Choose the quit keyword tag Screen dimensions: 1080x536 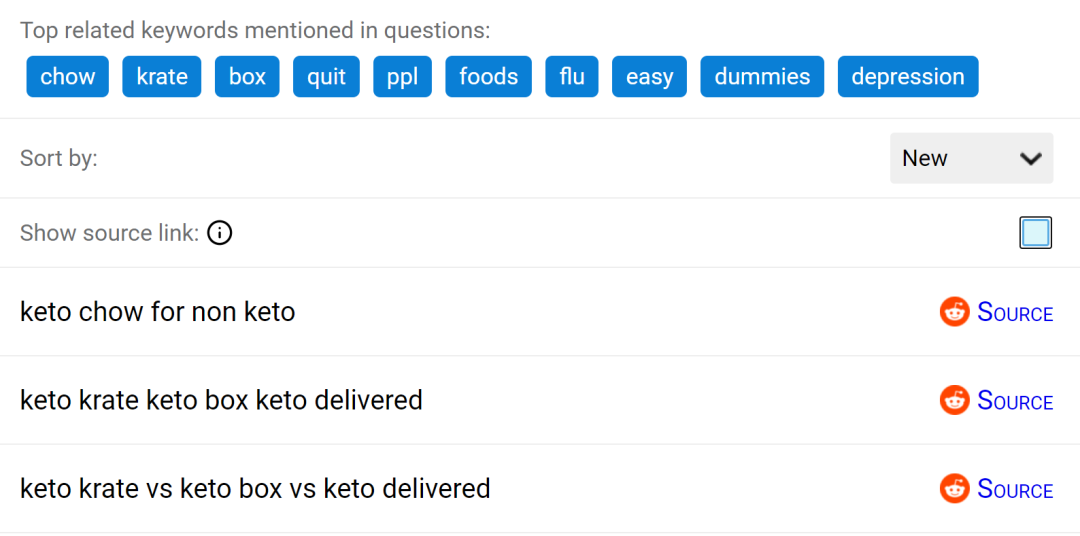(326, 77)
